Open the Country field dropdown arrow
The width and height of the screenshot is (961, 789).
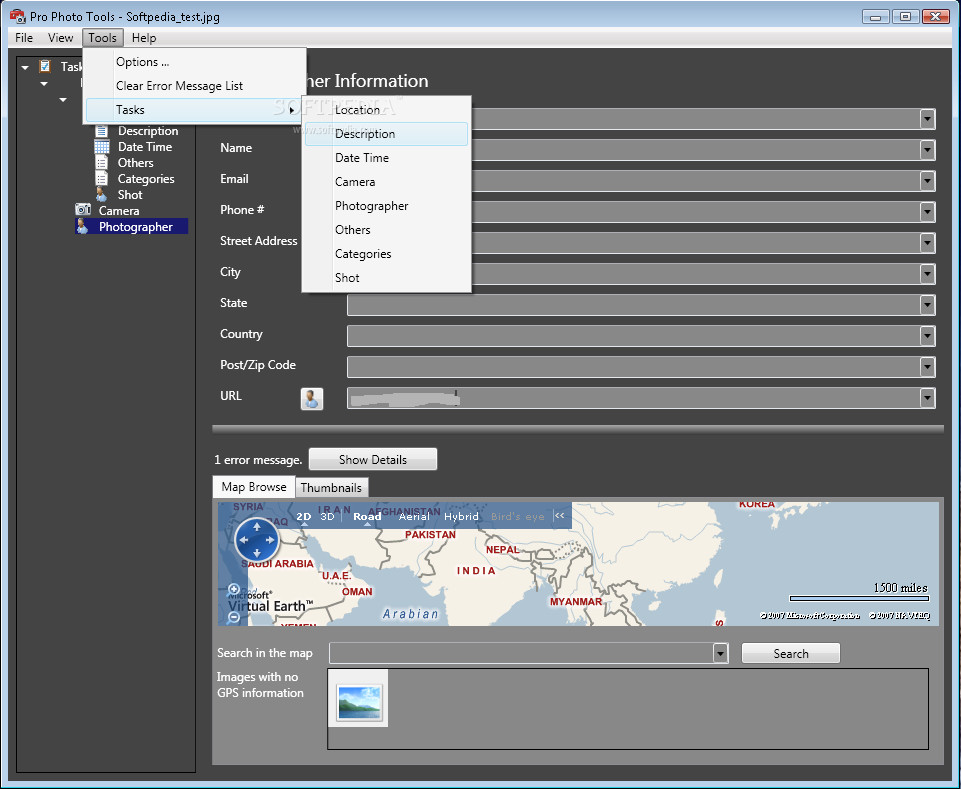click(927, 336)
